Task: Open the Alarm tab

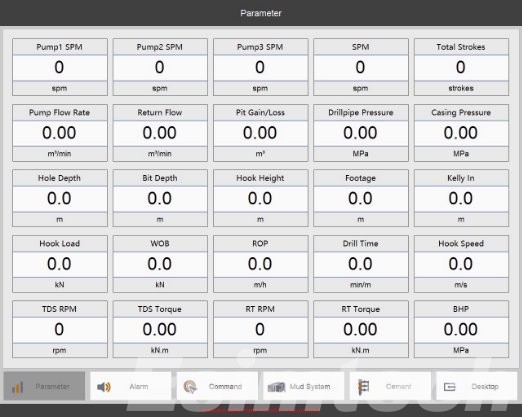Action: (131, 386)
